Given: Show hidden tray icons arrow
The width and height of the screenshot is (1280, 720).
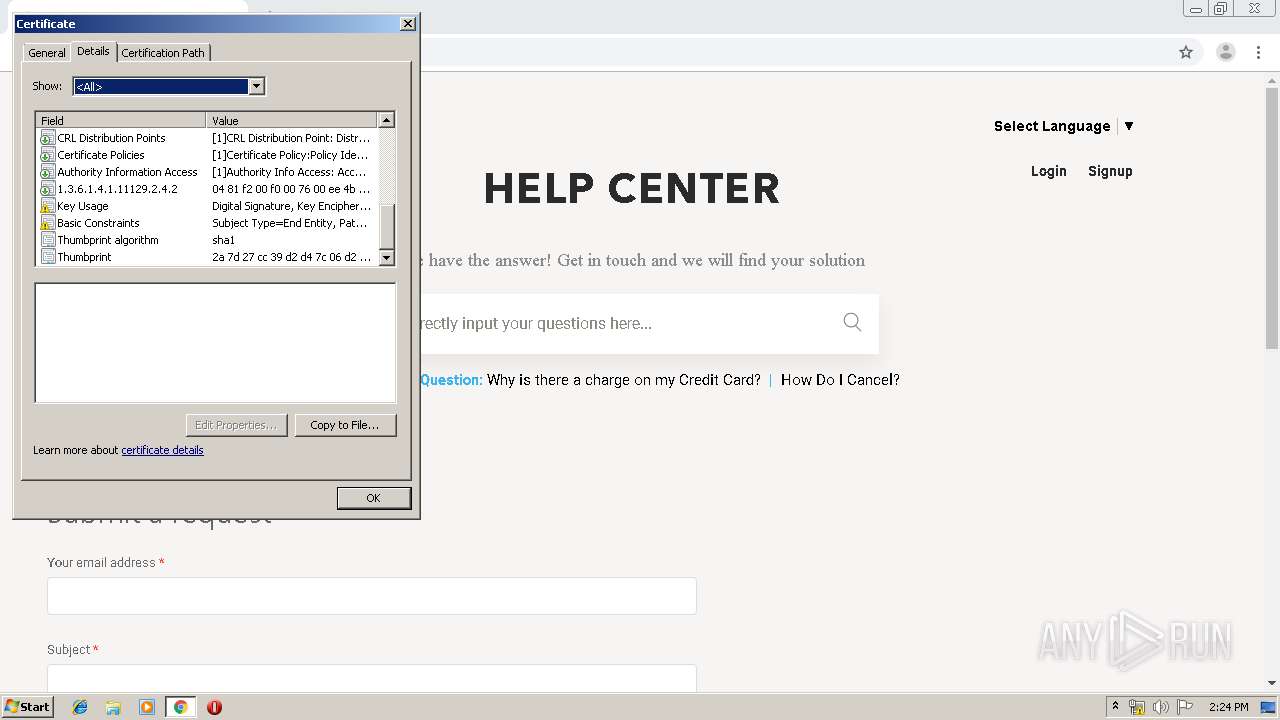Looking at the screenshot, I should (x=1115, y=707).
